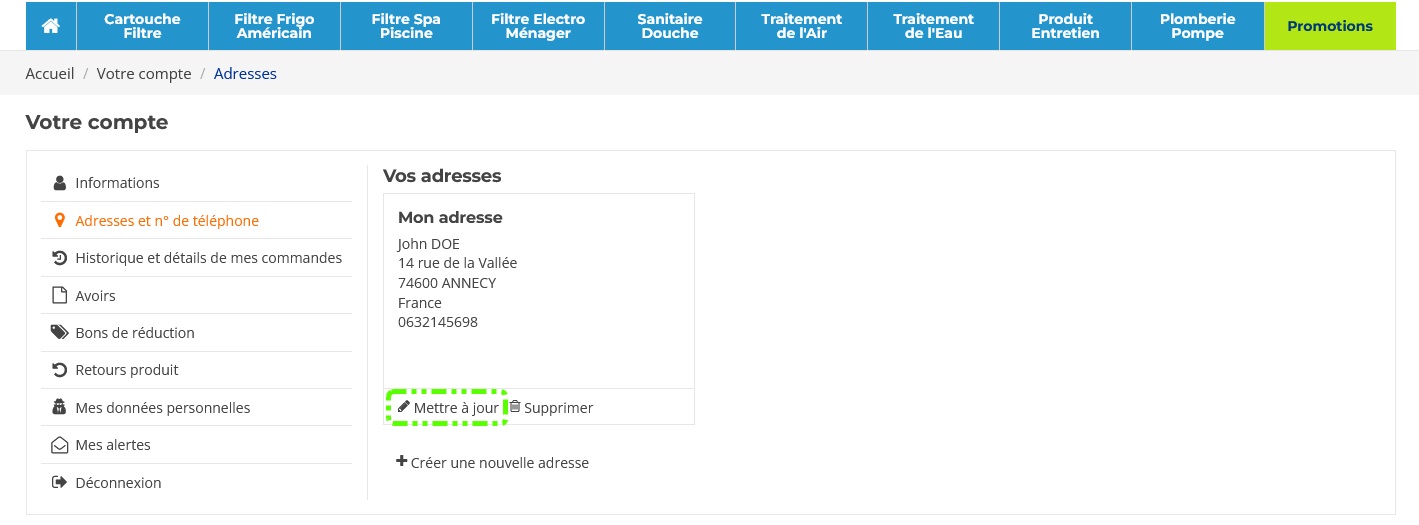Click Accueil in the breadcrumb
The width and height of the screenshot is (1419, 525).
coord(50,74)
